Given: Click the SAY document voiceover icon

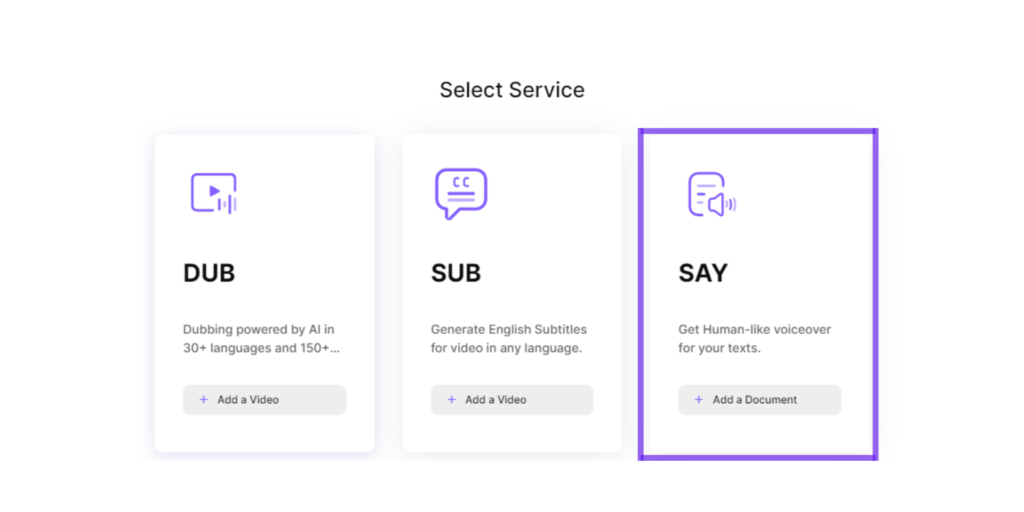Looking at the screenshot, I should (712, 195).
